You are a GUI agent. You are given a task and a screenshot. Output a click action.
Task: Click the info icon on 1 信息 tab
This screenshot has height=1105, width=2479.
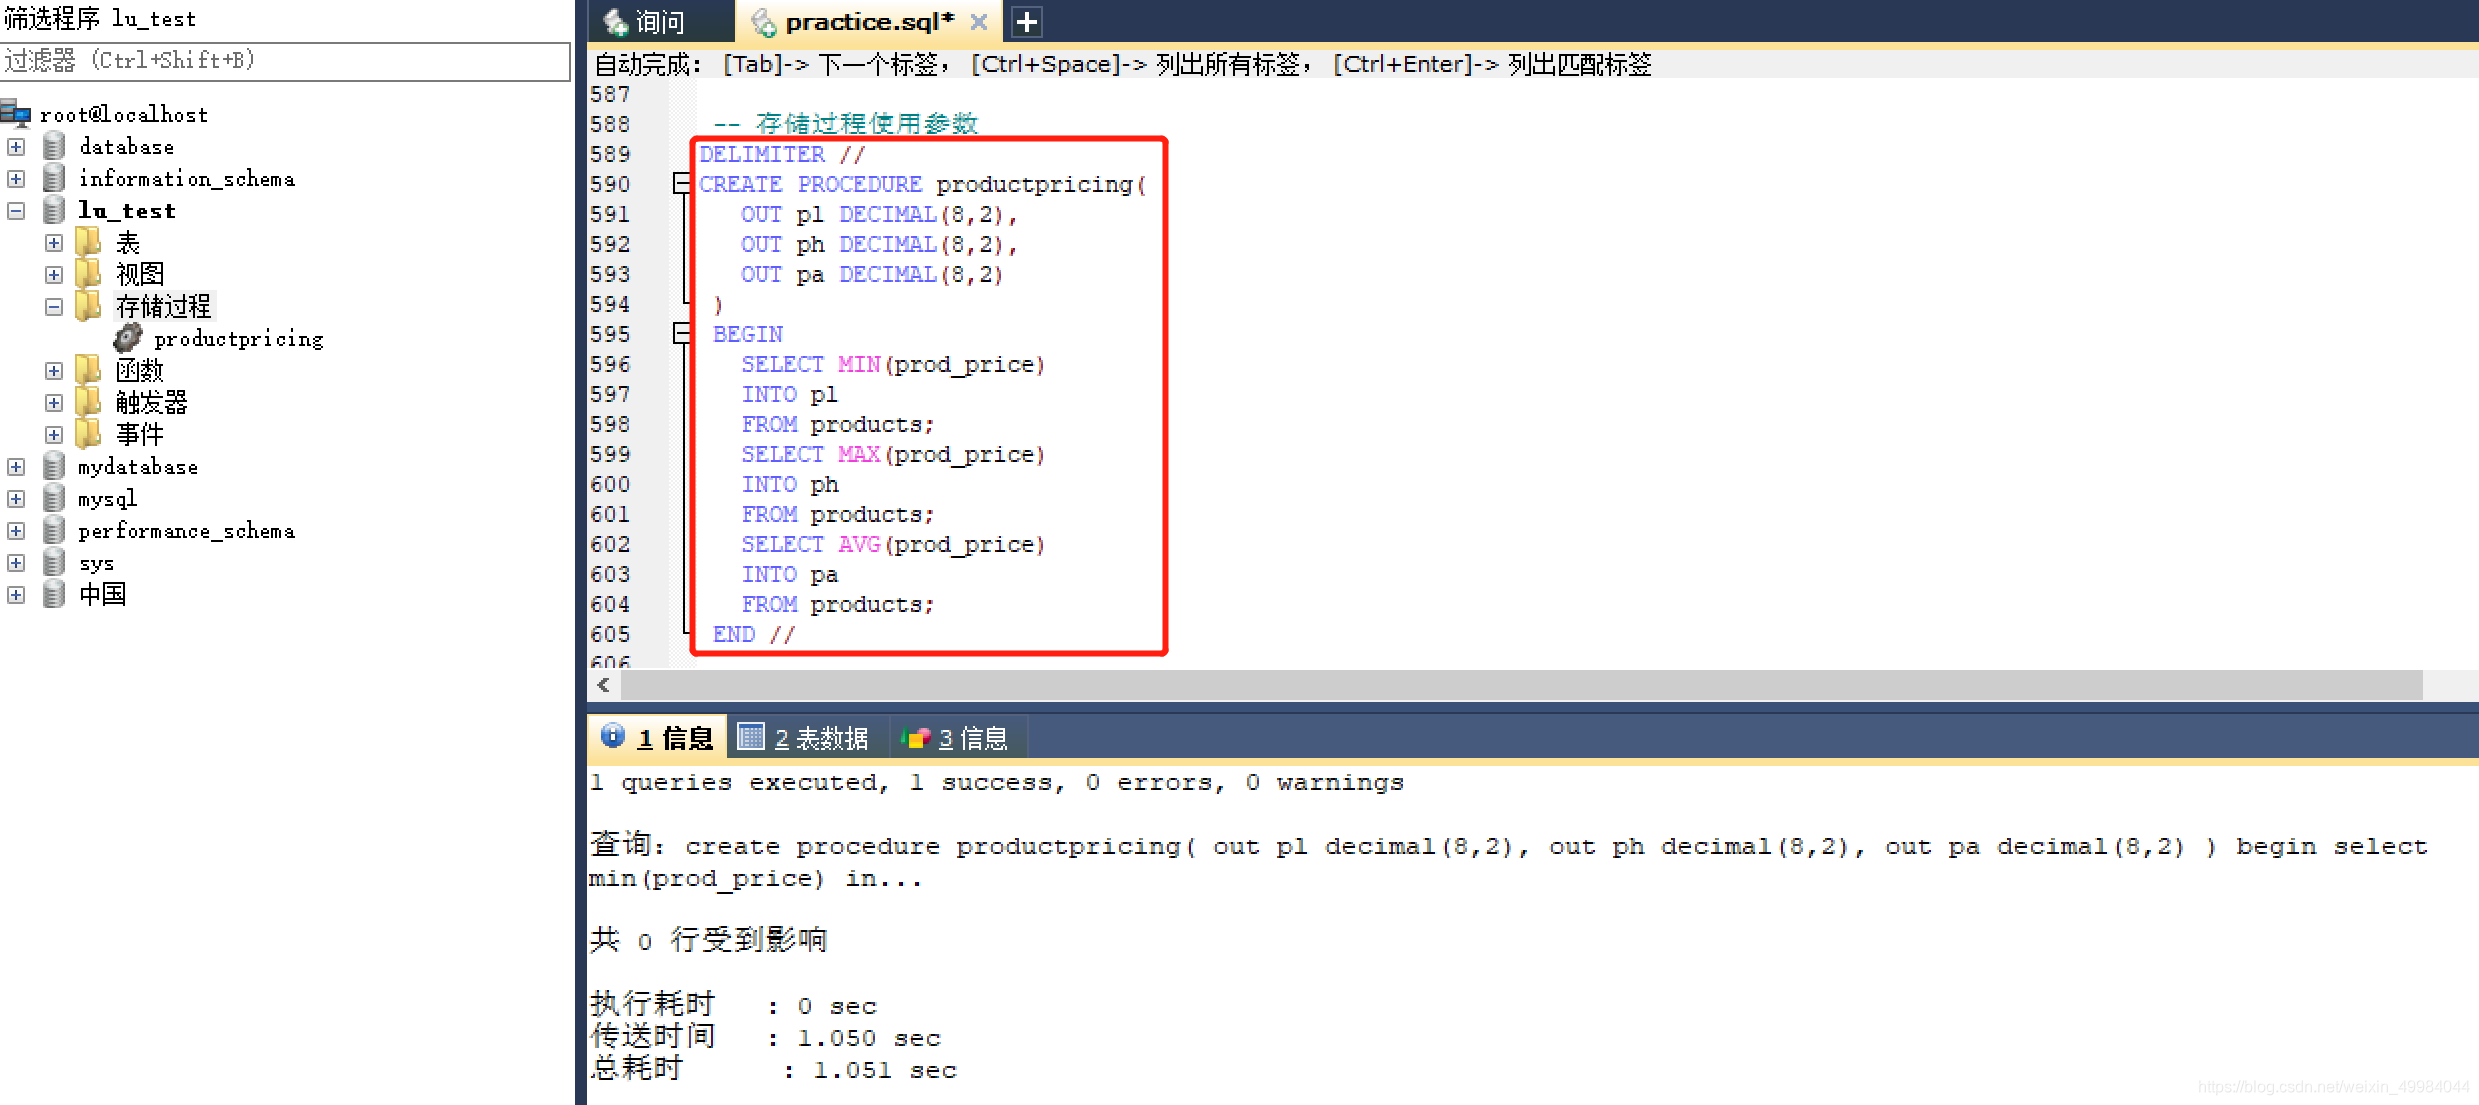612,736
